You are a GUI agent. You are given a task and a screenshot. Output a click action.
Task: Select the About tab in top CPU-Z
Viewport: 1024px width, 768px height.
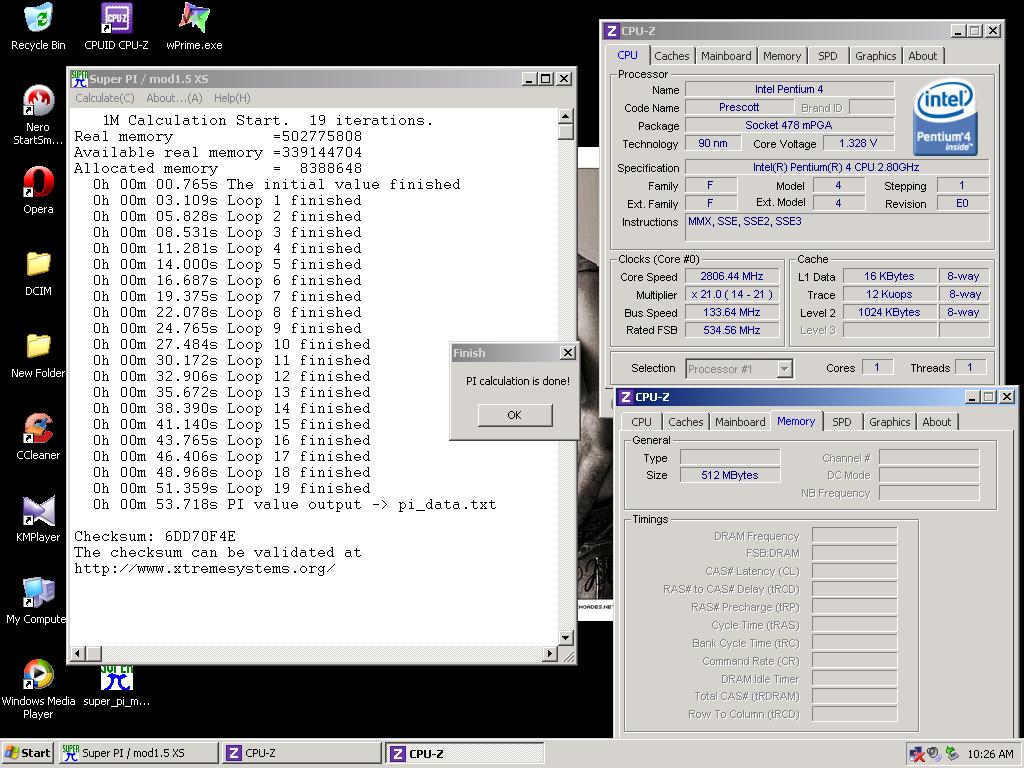click(922, 56)
